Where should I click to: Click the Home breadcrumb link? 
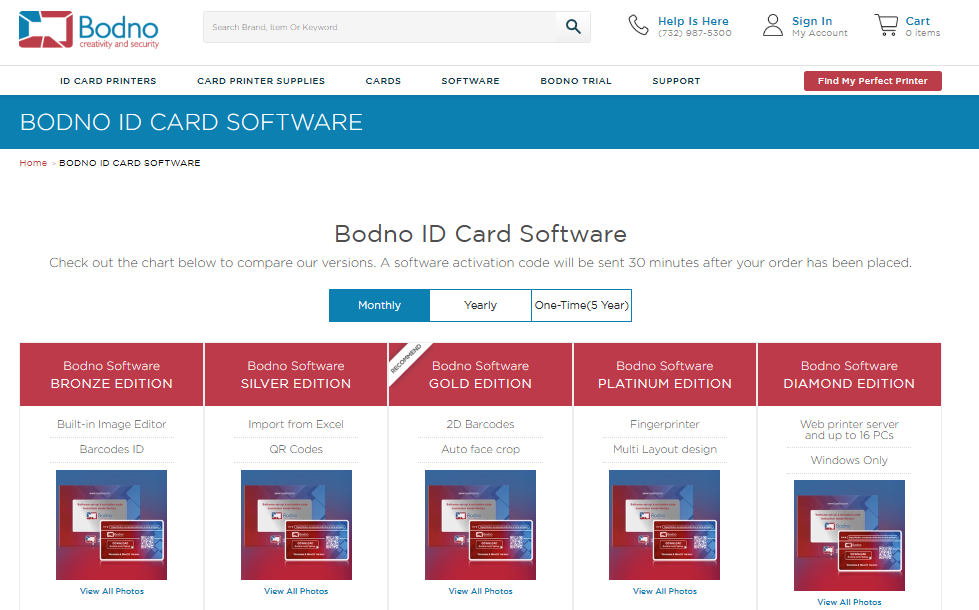point(33,163)
